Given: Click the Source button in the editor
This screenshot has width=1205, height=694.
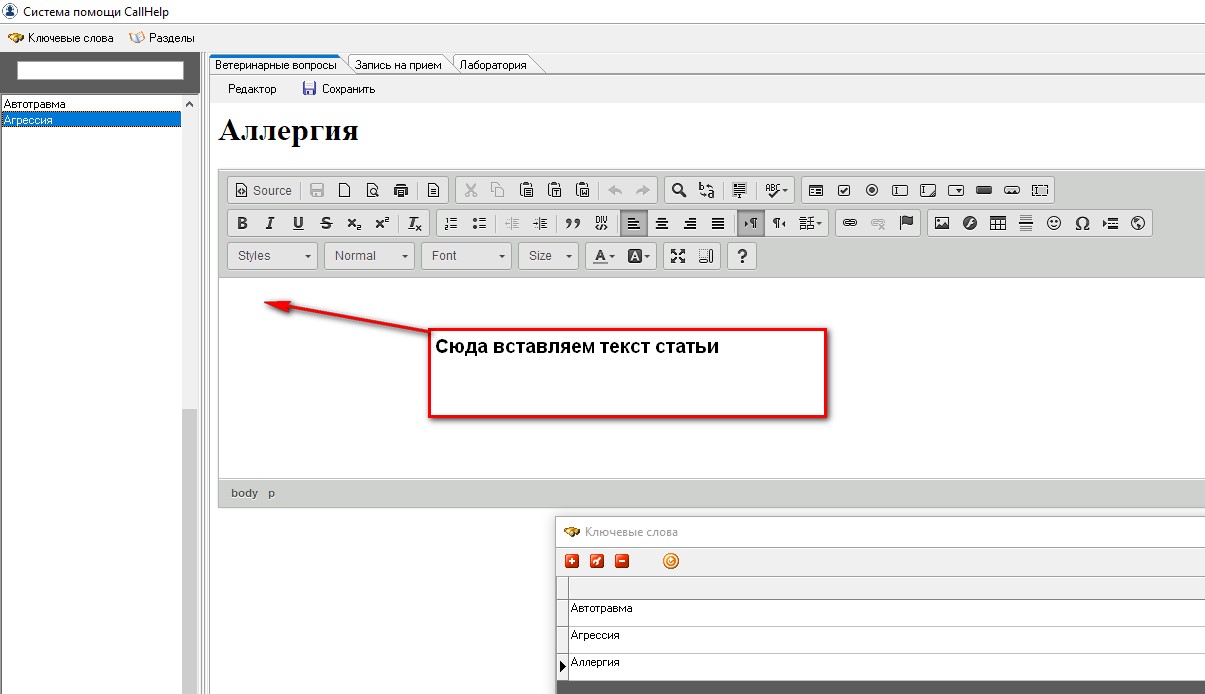Looking at the screenshot, I should [x=263, y=190].
